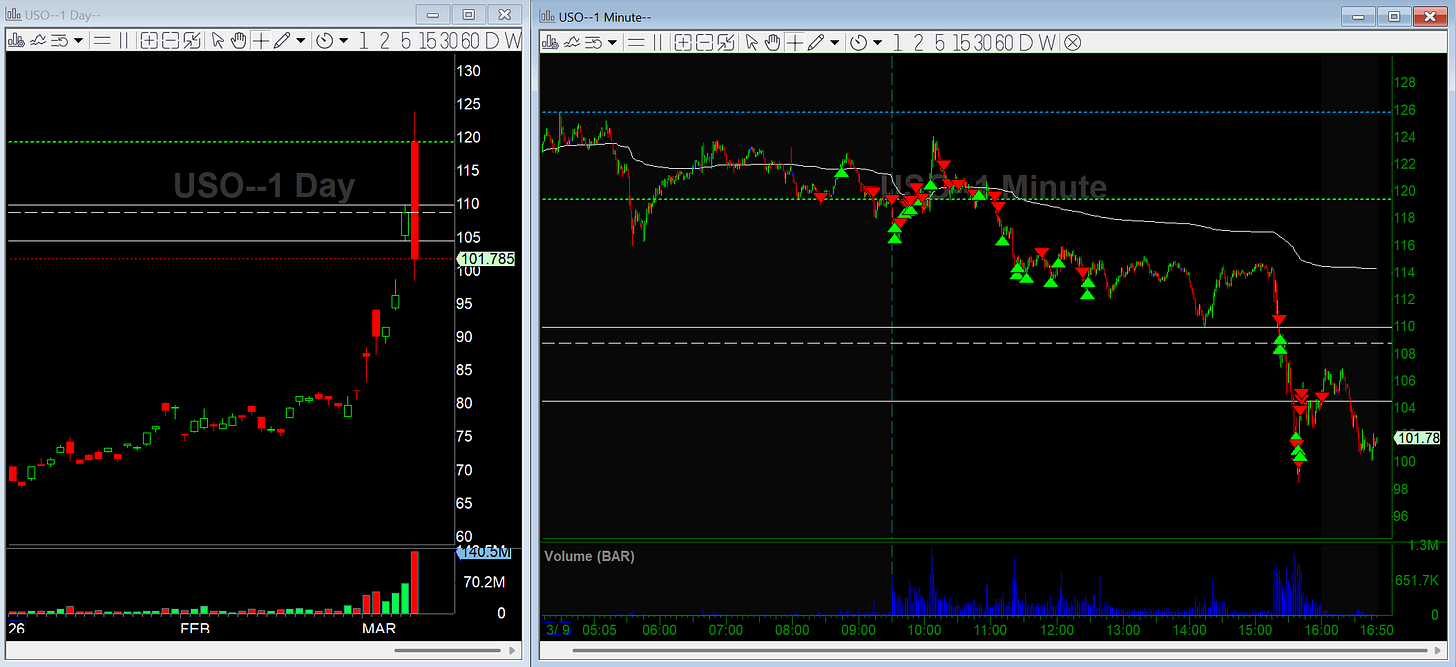Switch 1 Day window to 15-minute interval
The image size is (1456, 667).
[x=427, y=40]
